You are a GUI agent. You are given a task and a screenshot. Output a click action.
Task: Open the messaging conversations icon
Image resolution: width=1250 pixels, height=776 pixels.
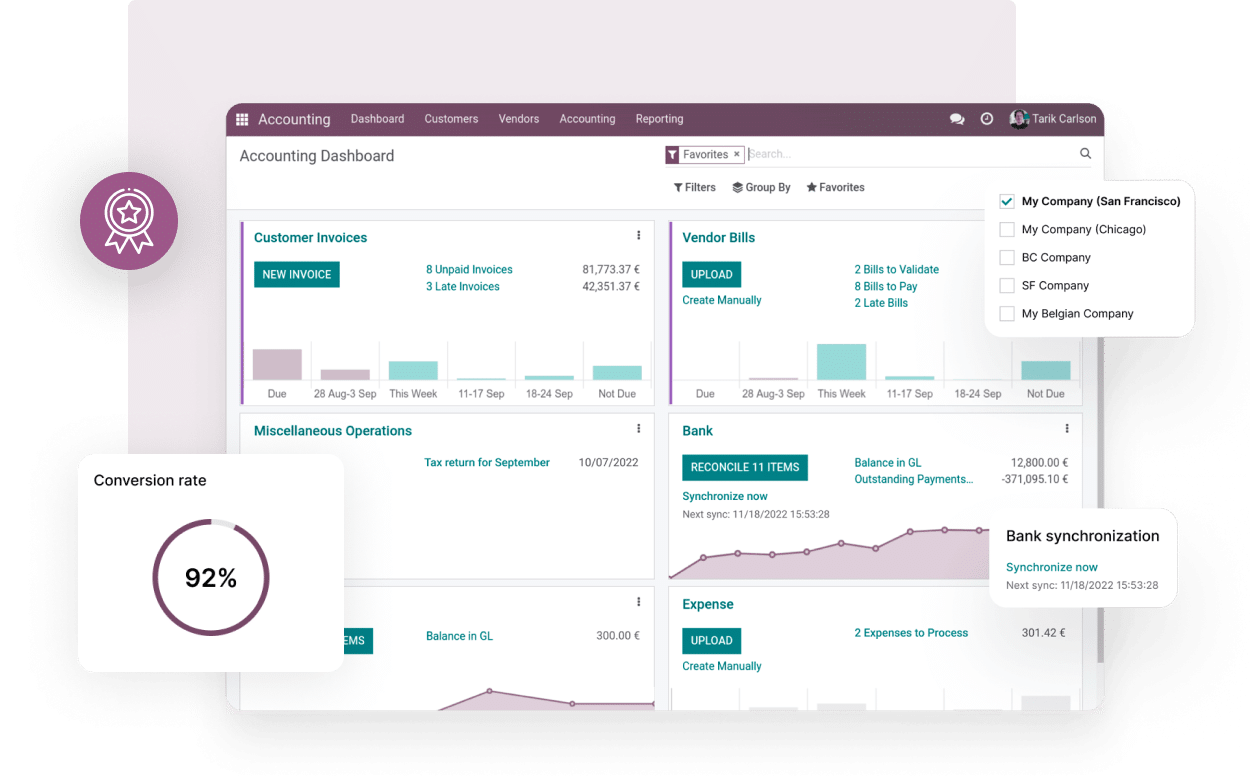pyautogui.click(x=957, y=119)
